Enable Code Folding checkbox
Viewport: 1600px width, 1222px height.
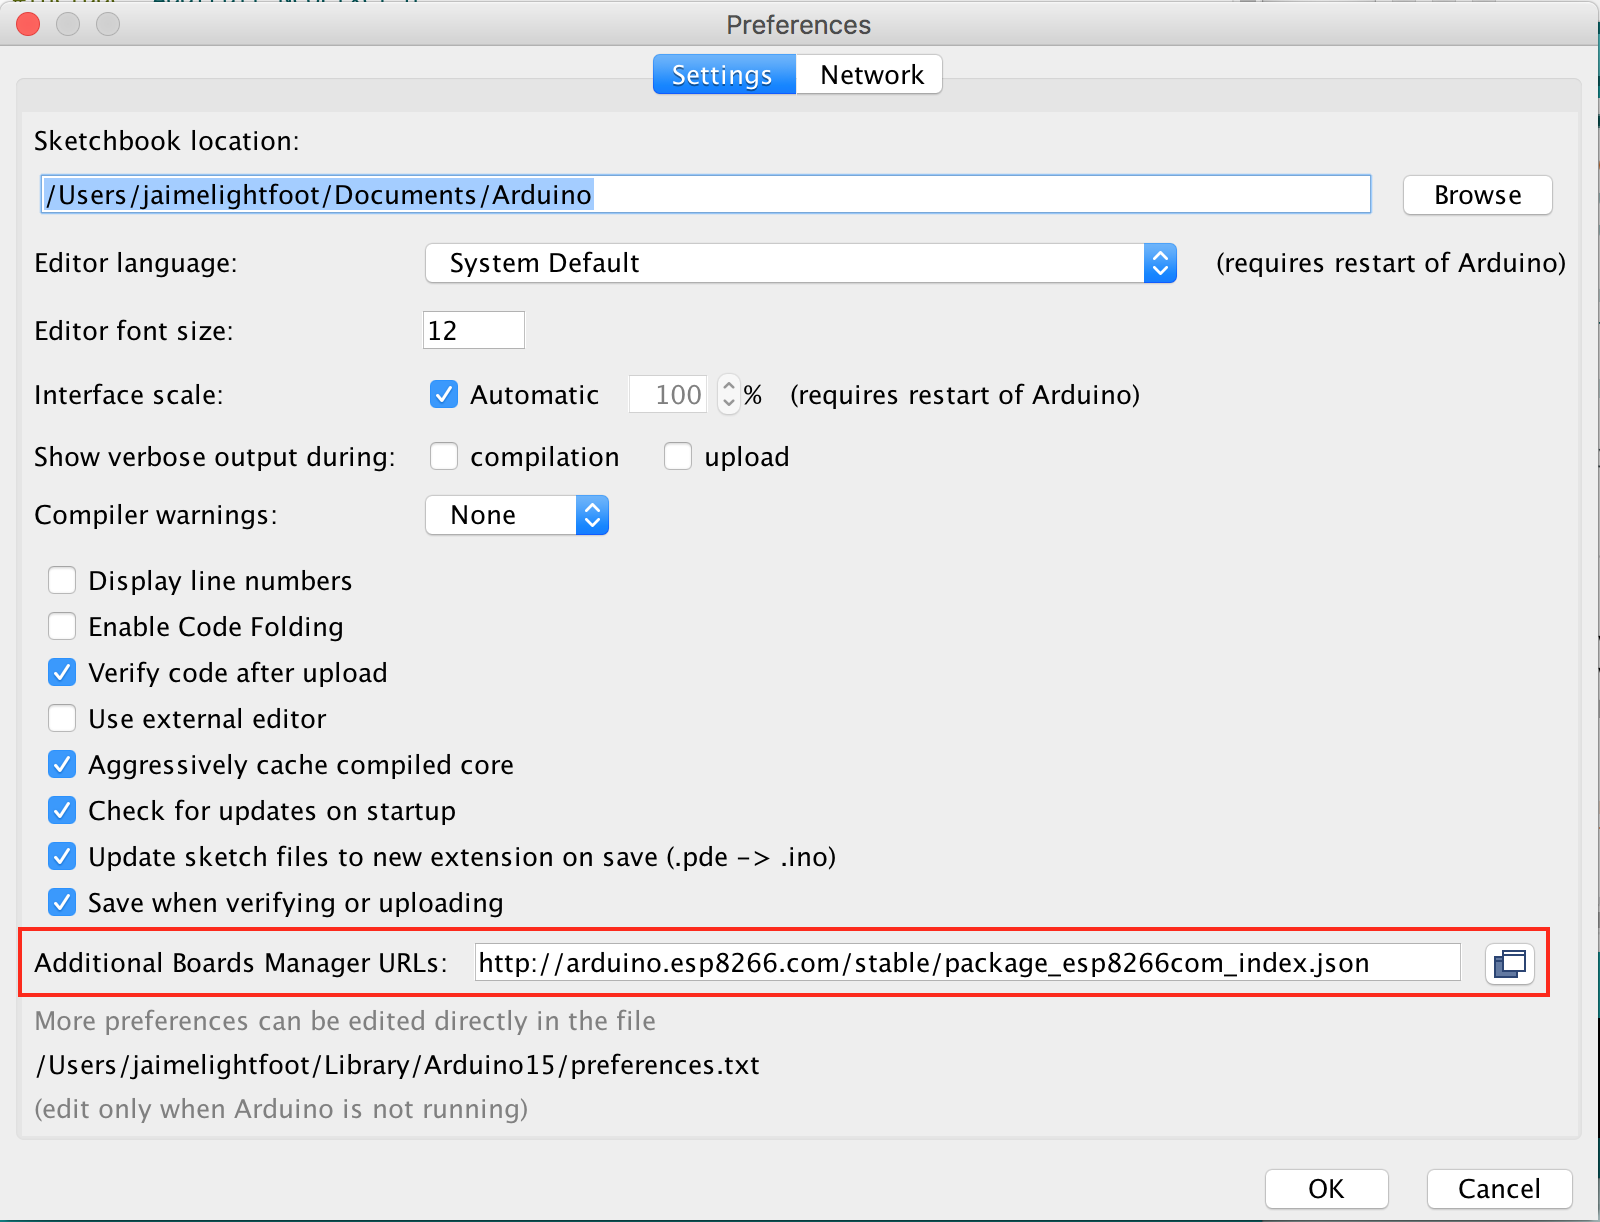(62, 626)
